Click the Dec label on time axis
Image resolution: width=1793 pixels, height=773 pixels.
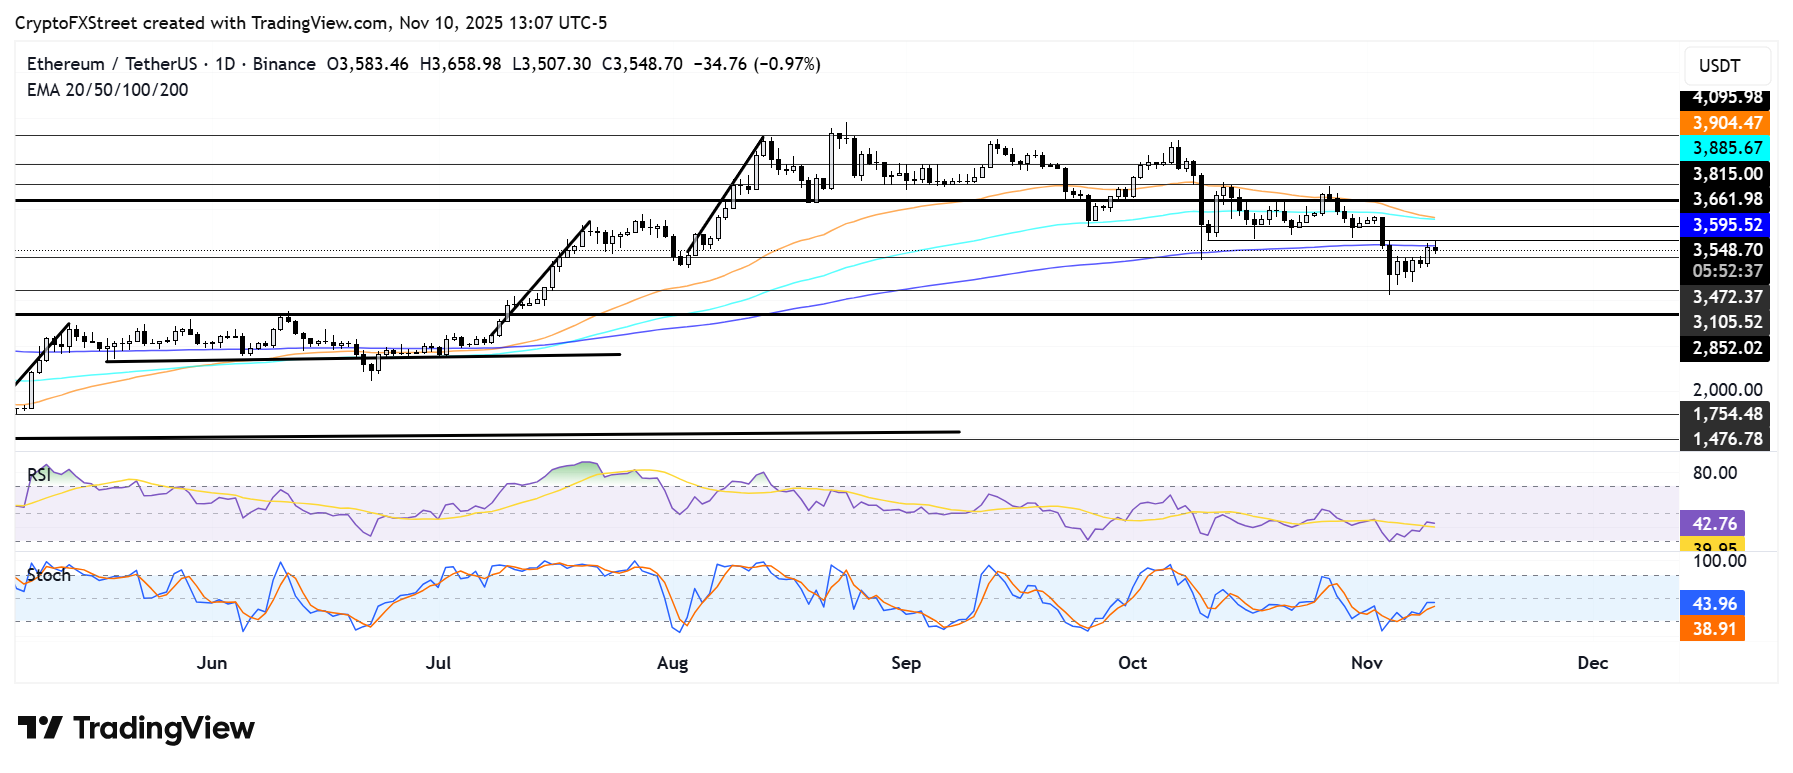coord(1592,663)
